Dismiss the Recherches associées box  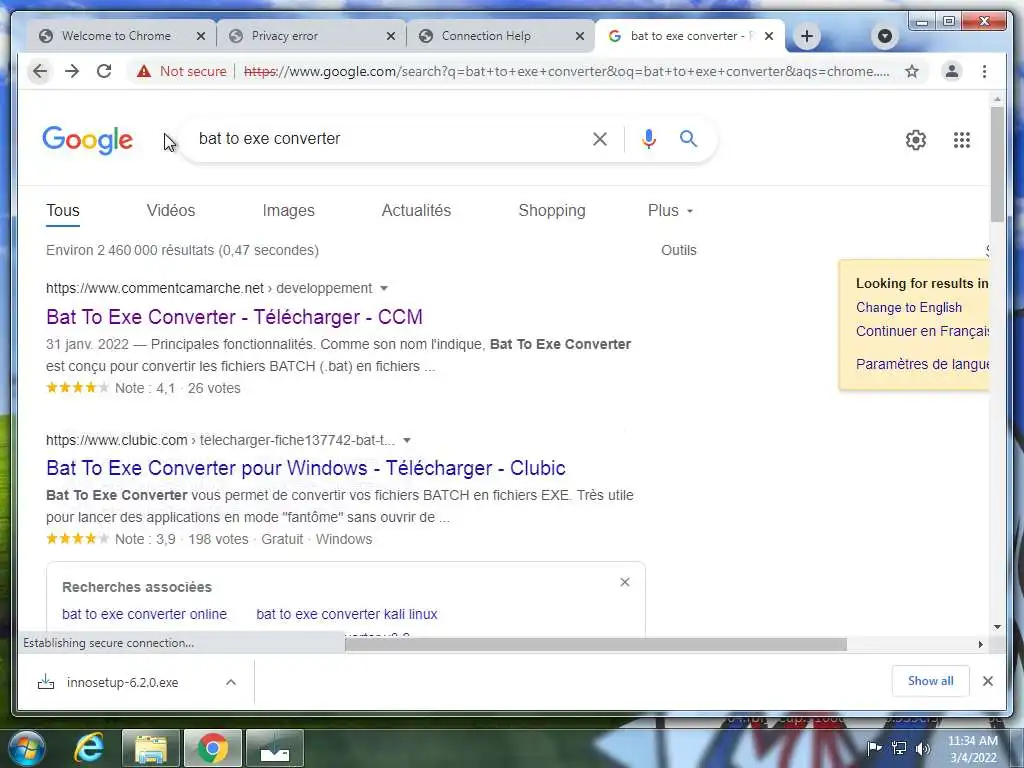coord(625,582)
